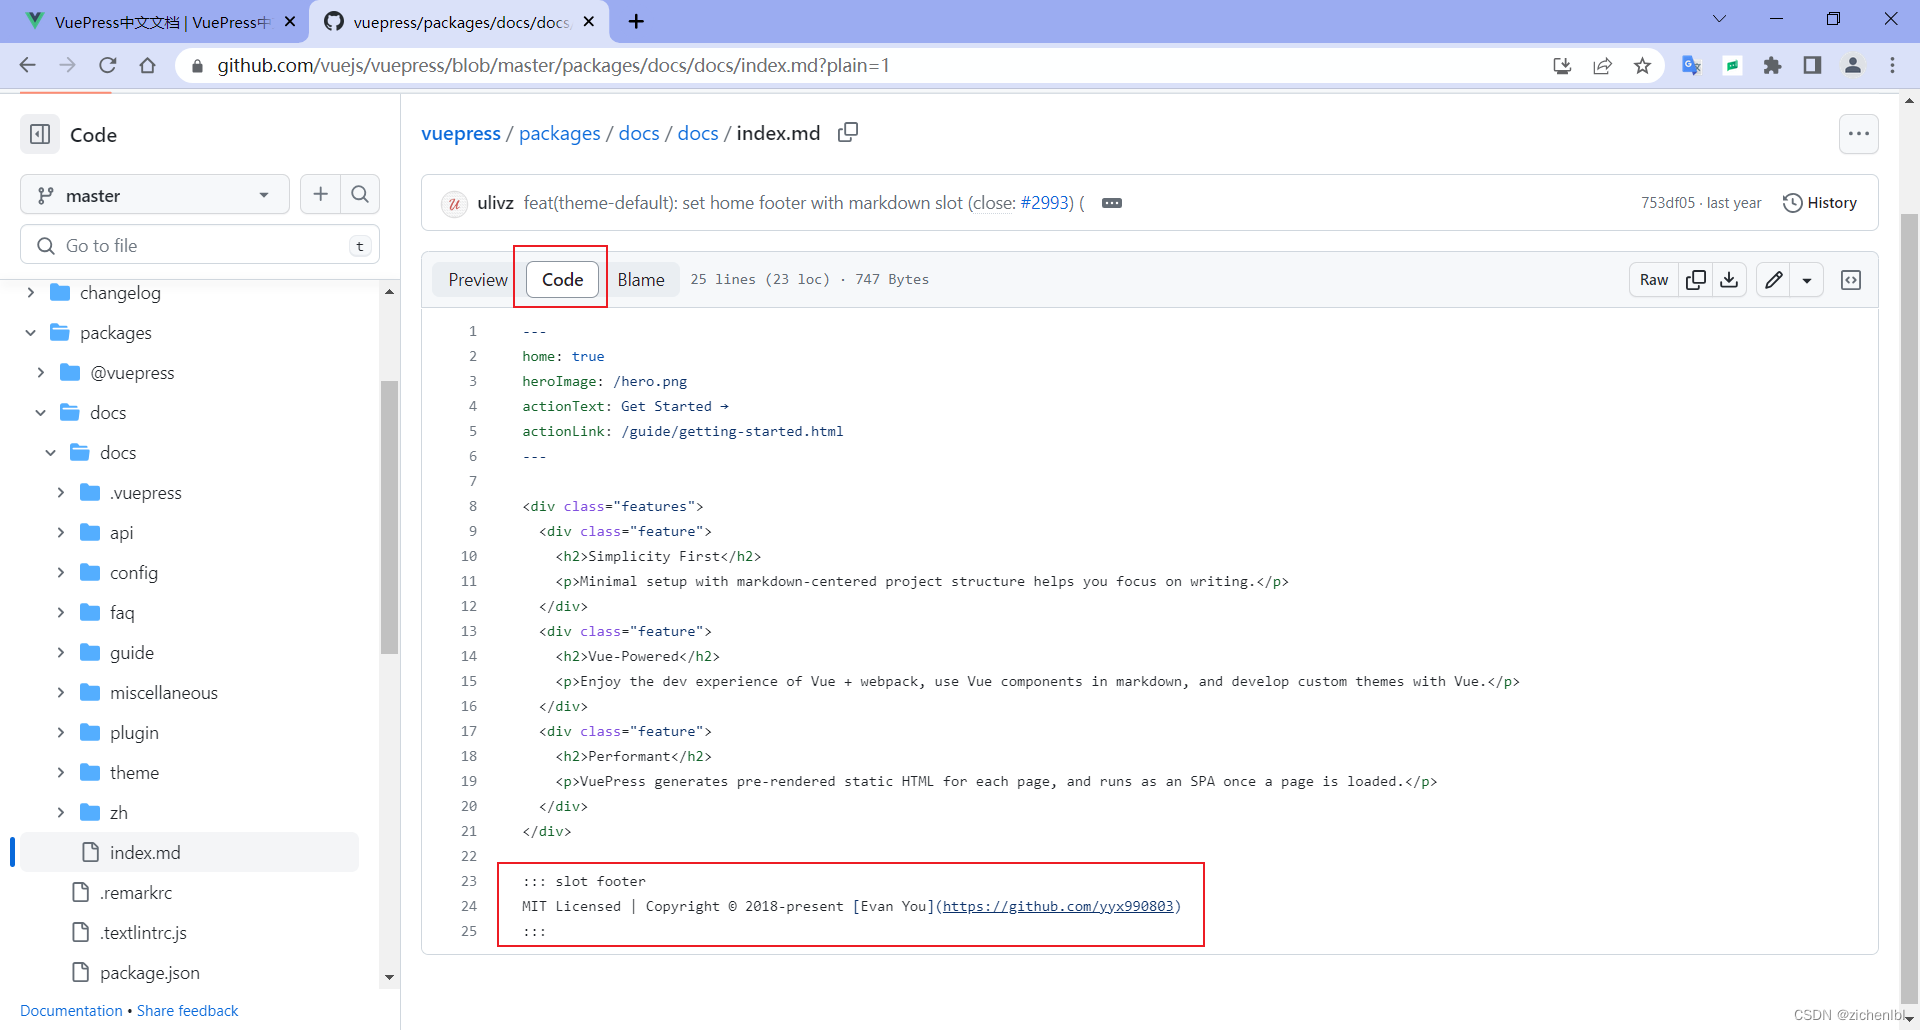View the file History
This screenshot has width=1920, height=1030.
click(1820, 203)
